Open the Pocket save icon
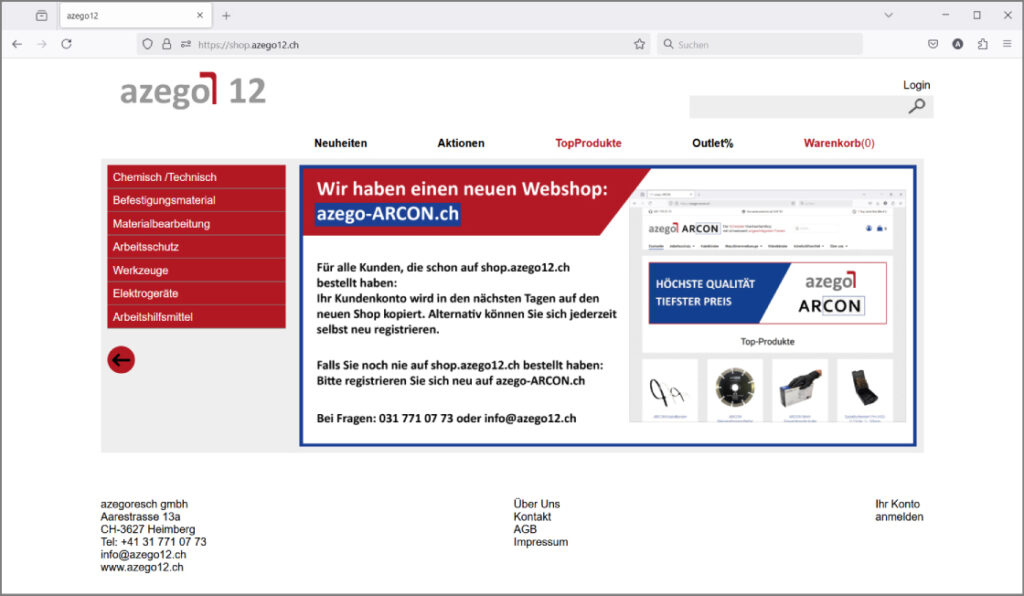1024x596 pixels. pyautogui.click(x=932, y=44)
